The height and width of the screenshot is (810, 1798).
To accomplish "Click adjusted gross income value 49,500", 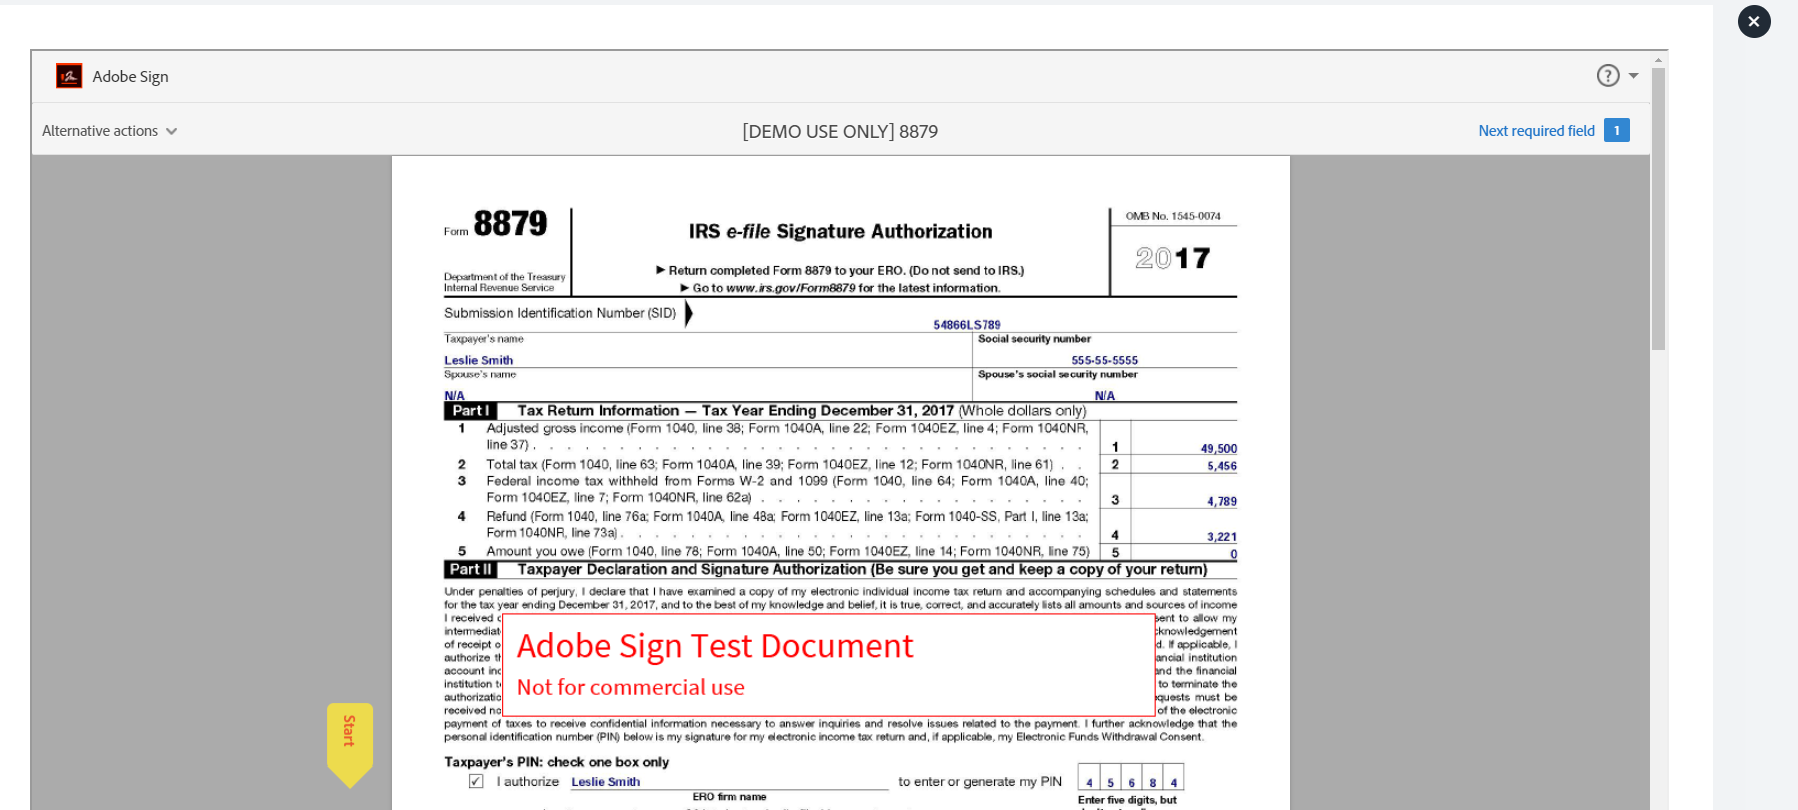I will [1219, 449].
